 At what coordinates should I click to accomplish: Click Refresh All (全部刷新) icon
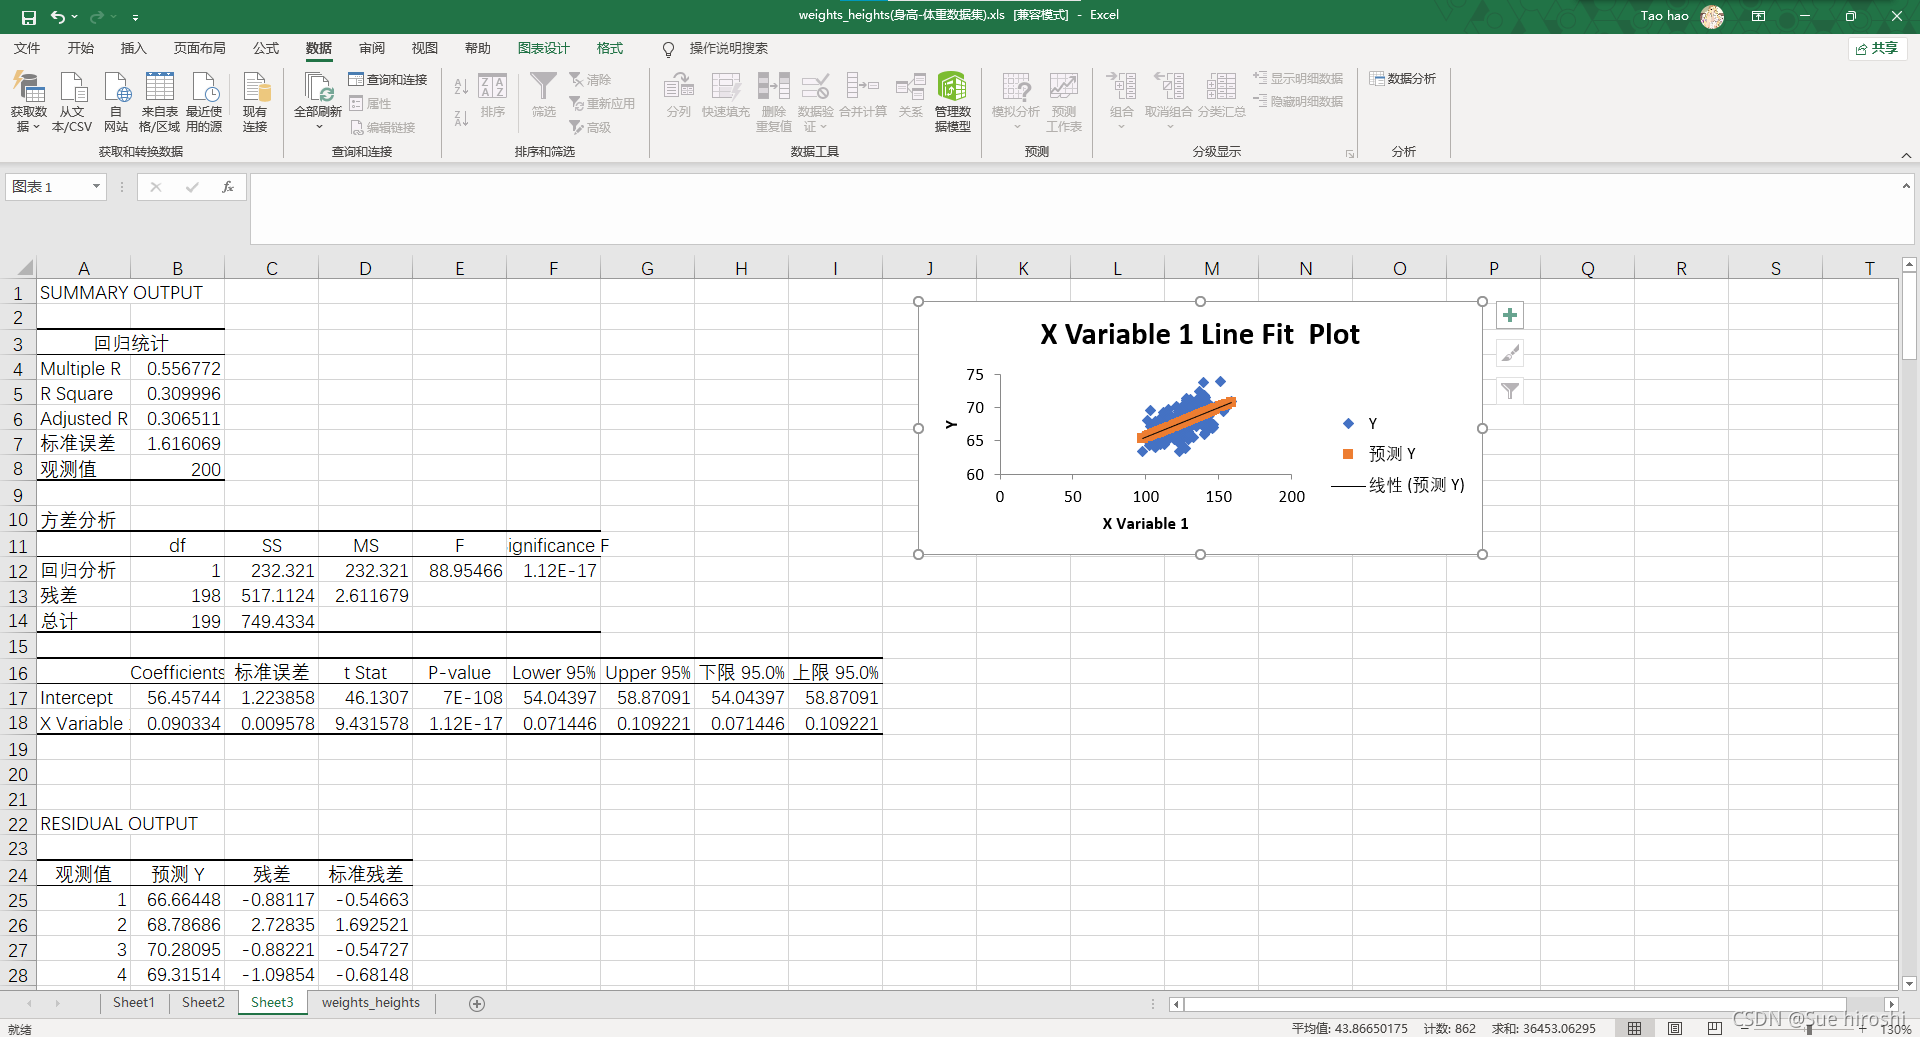pos(318,88)
